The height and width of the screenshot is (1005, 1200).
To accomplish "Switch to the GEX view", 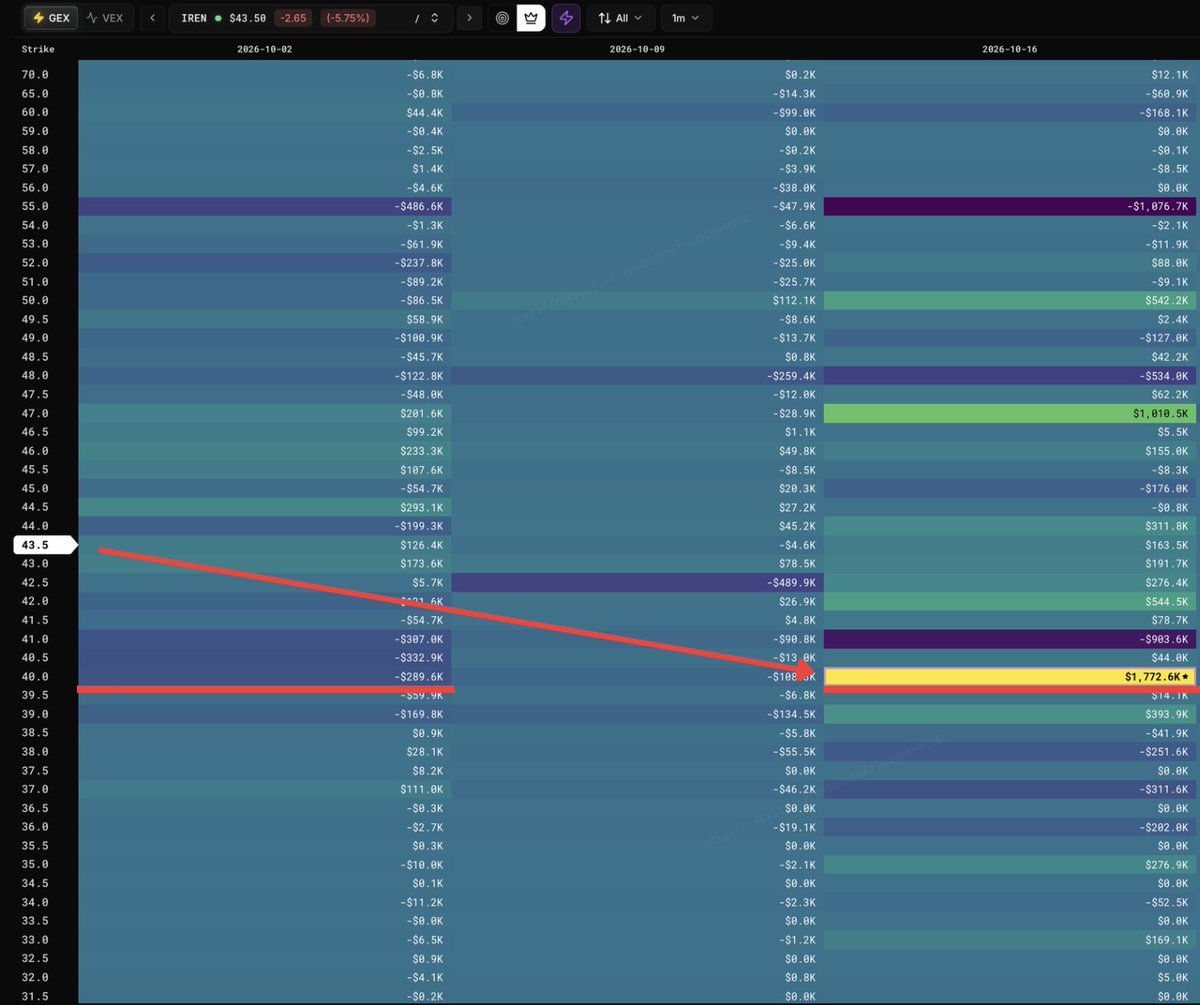I will (x=50, y=18).
